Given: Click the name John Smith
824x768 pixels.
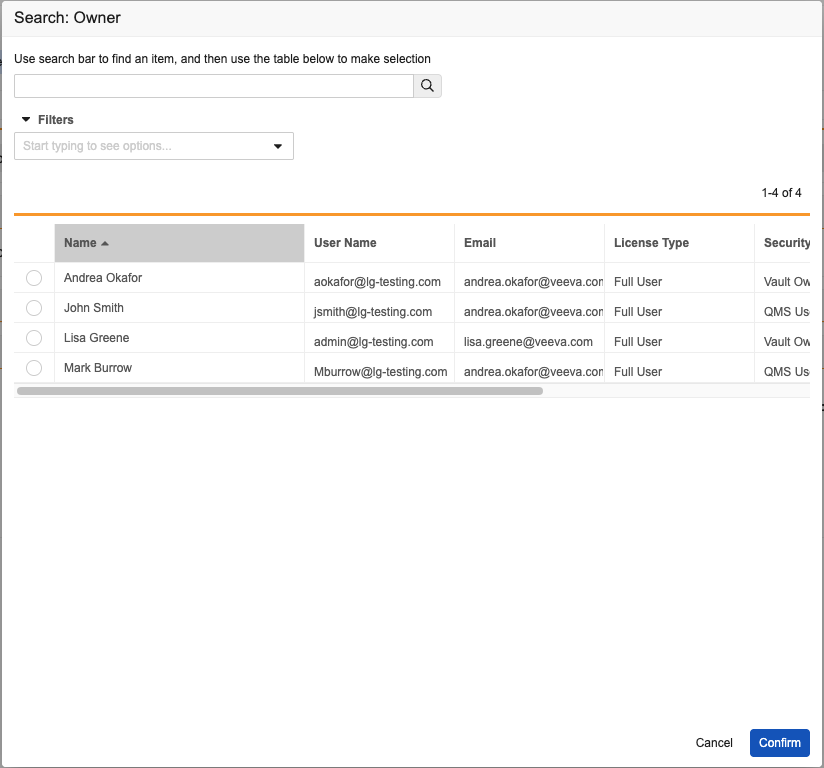Looking at the screenshot, I should (x=94, y=308).
